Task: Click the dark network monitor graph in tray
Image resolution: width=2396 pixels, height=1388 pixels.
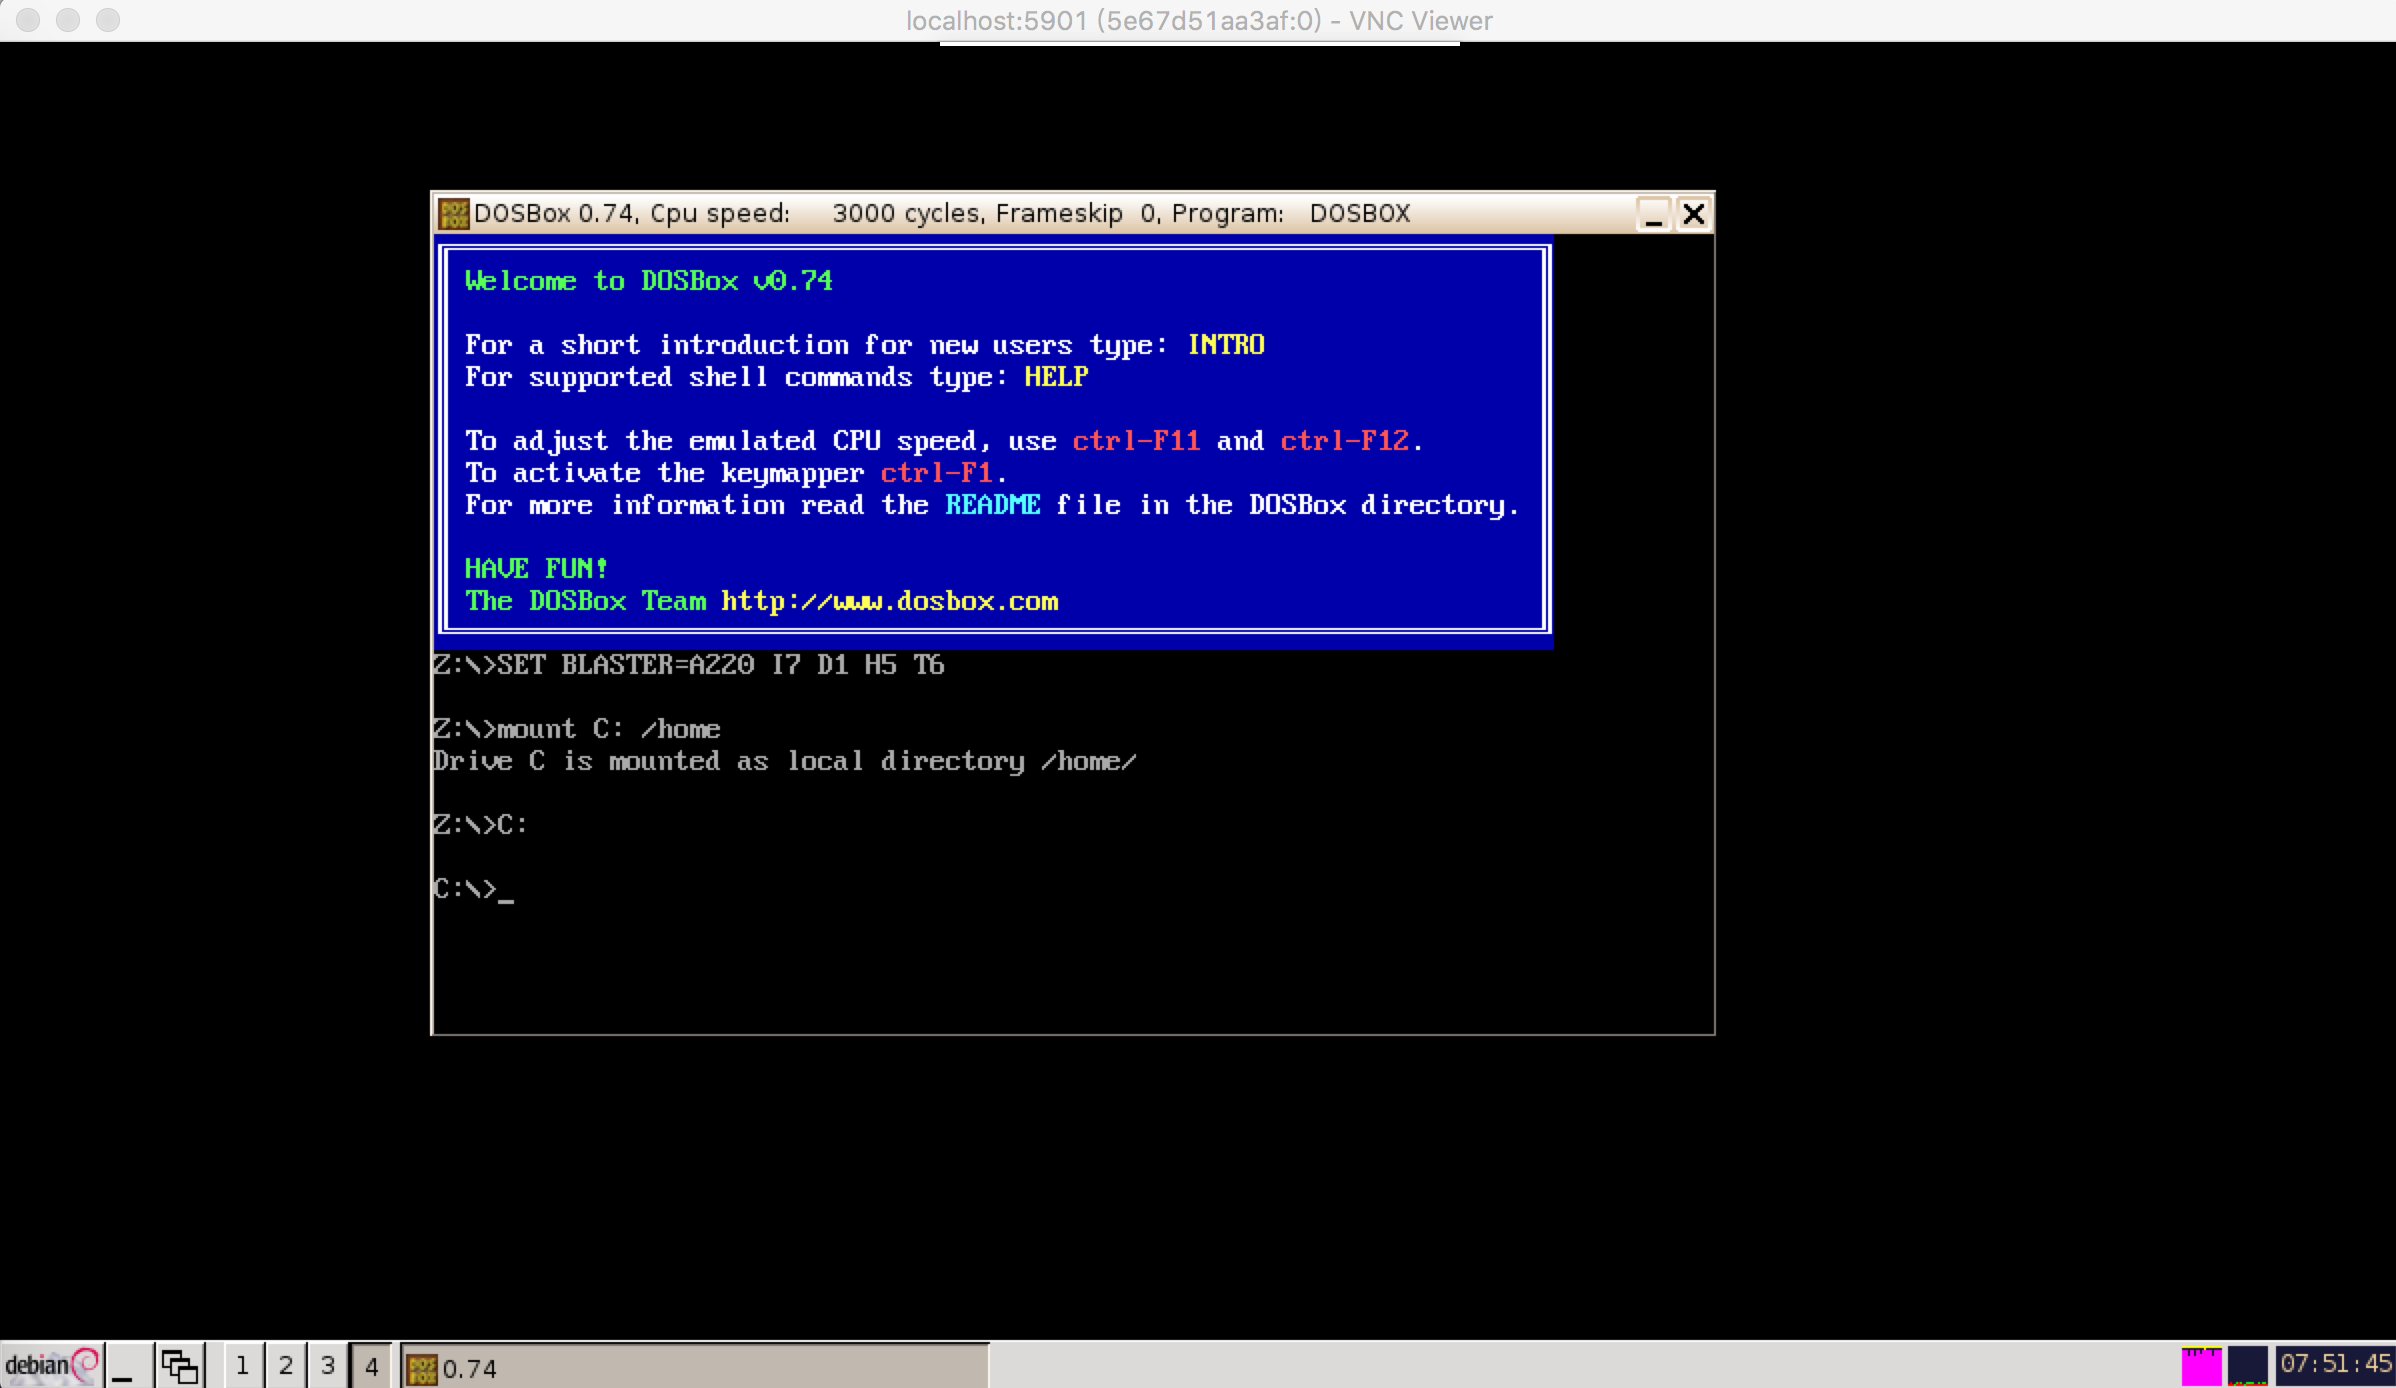Action: point(2247,1366)
